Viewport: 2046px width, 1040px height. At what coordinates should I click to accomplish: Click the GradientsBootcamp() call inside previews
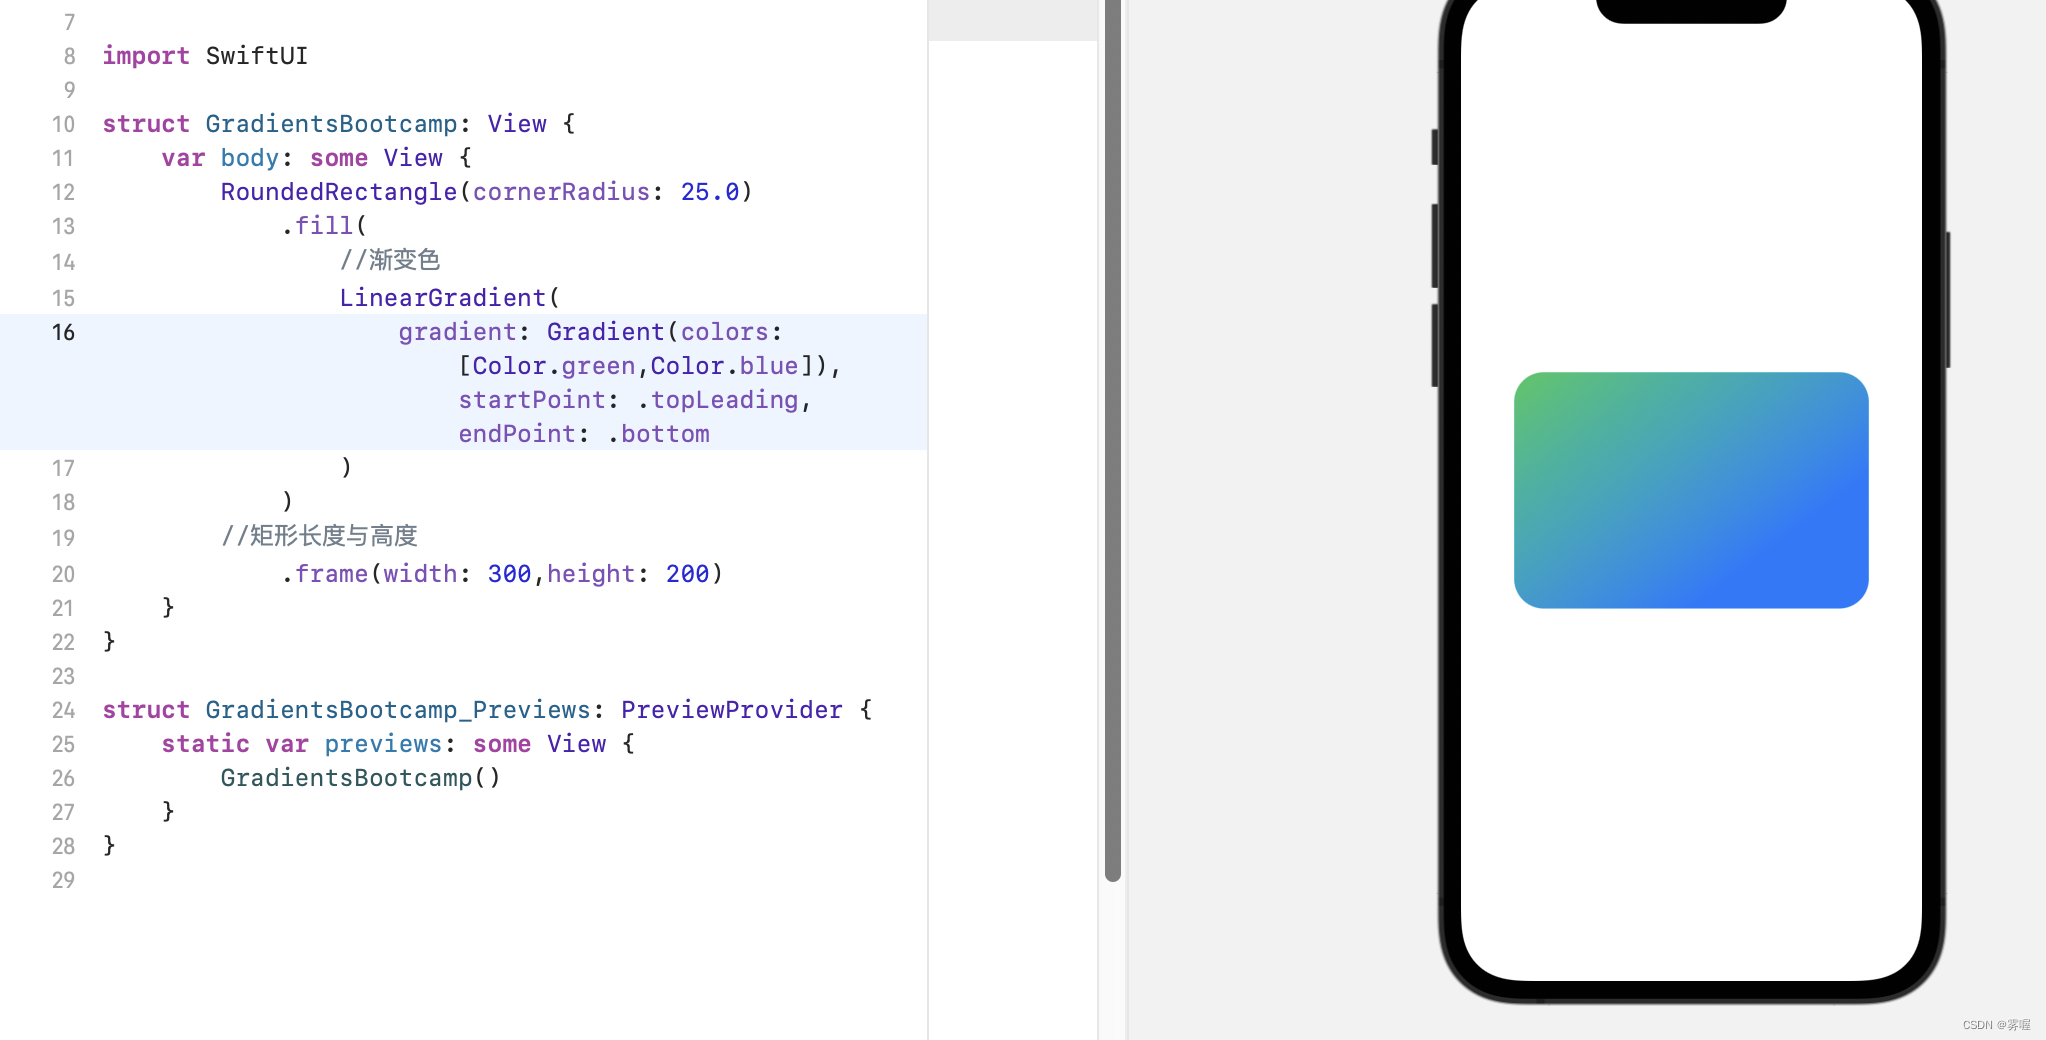[359, 777]
